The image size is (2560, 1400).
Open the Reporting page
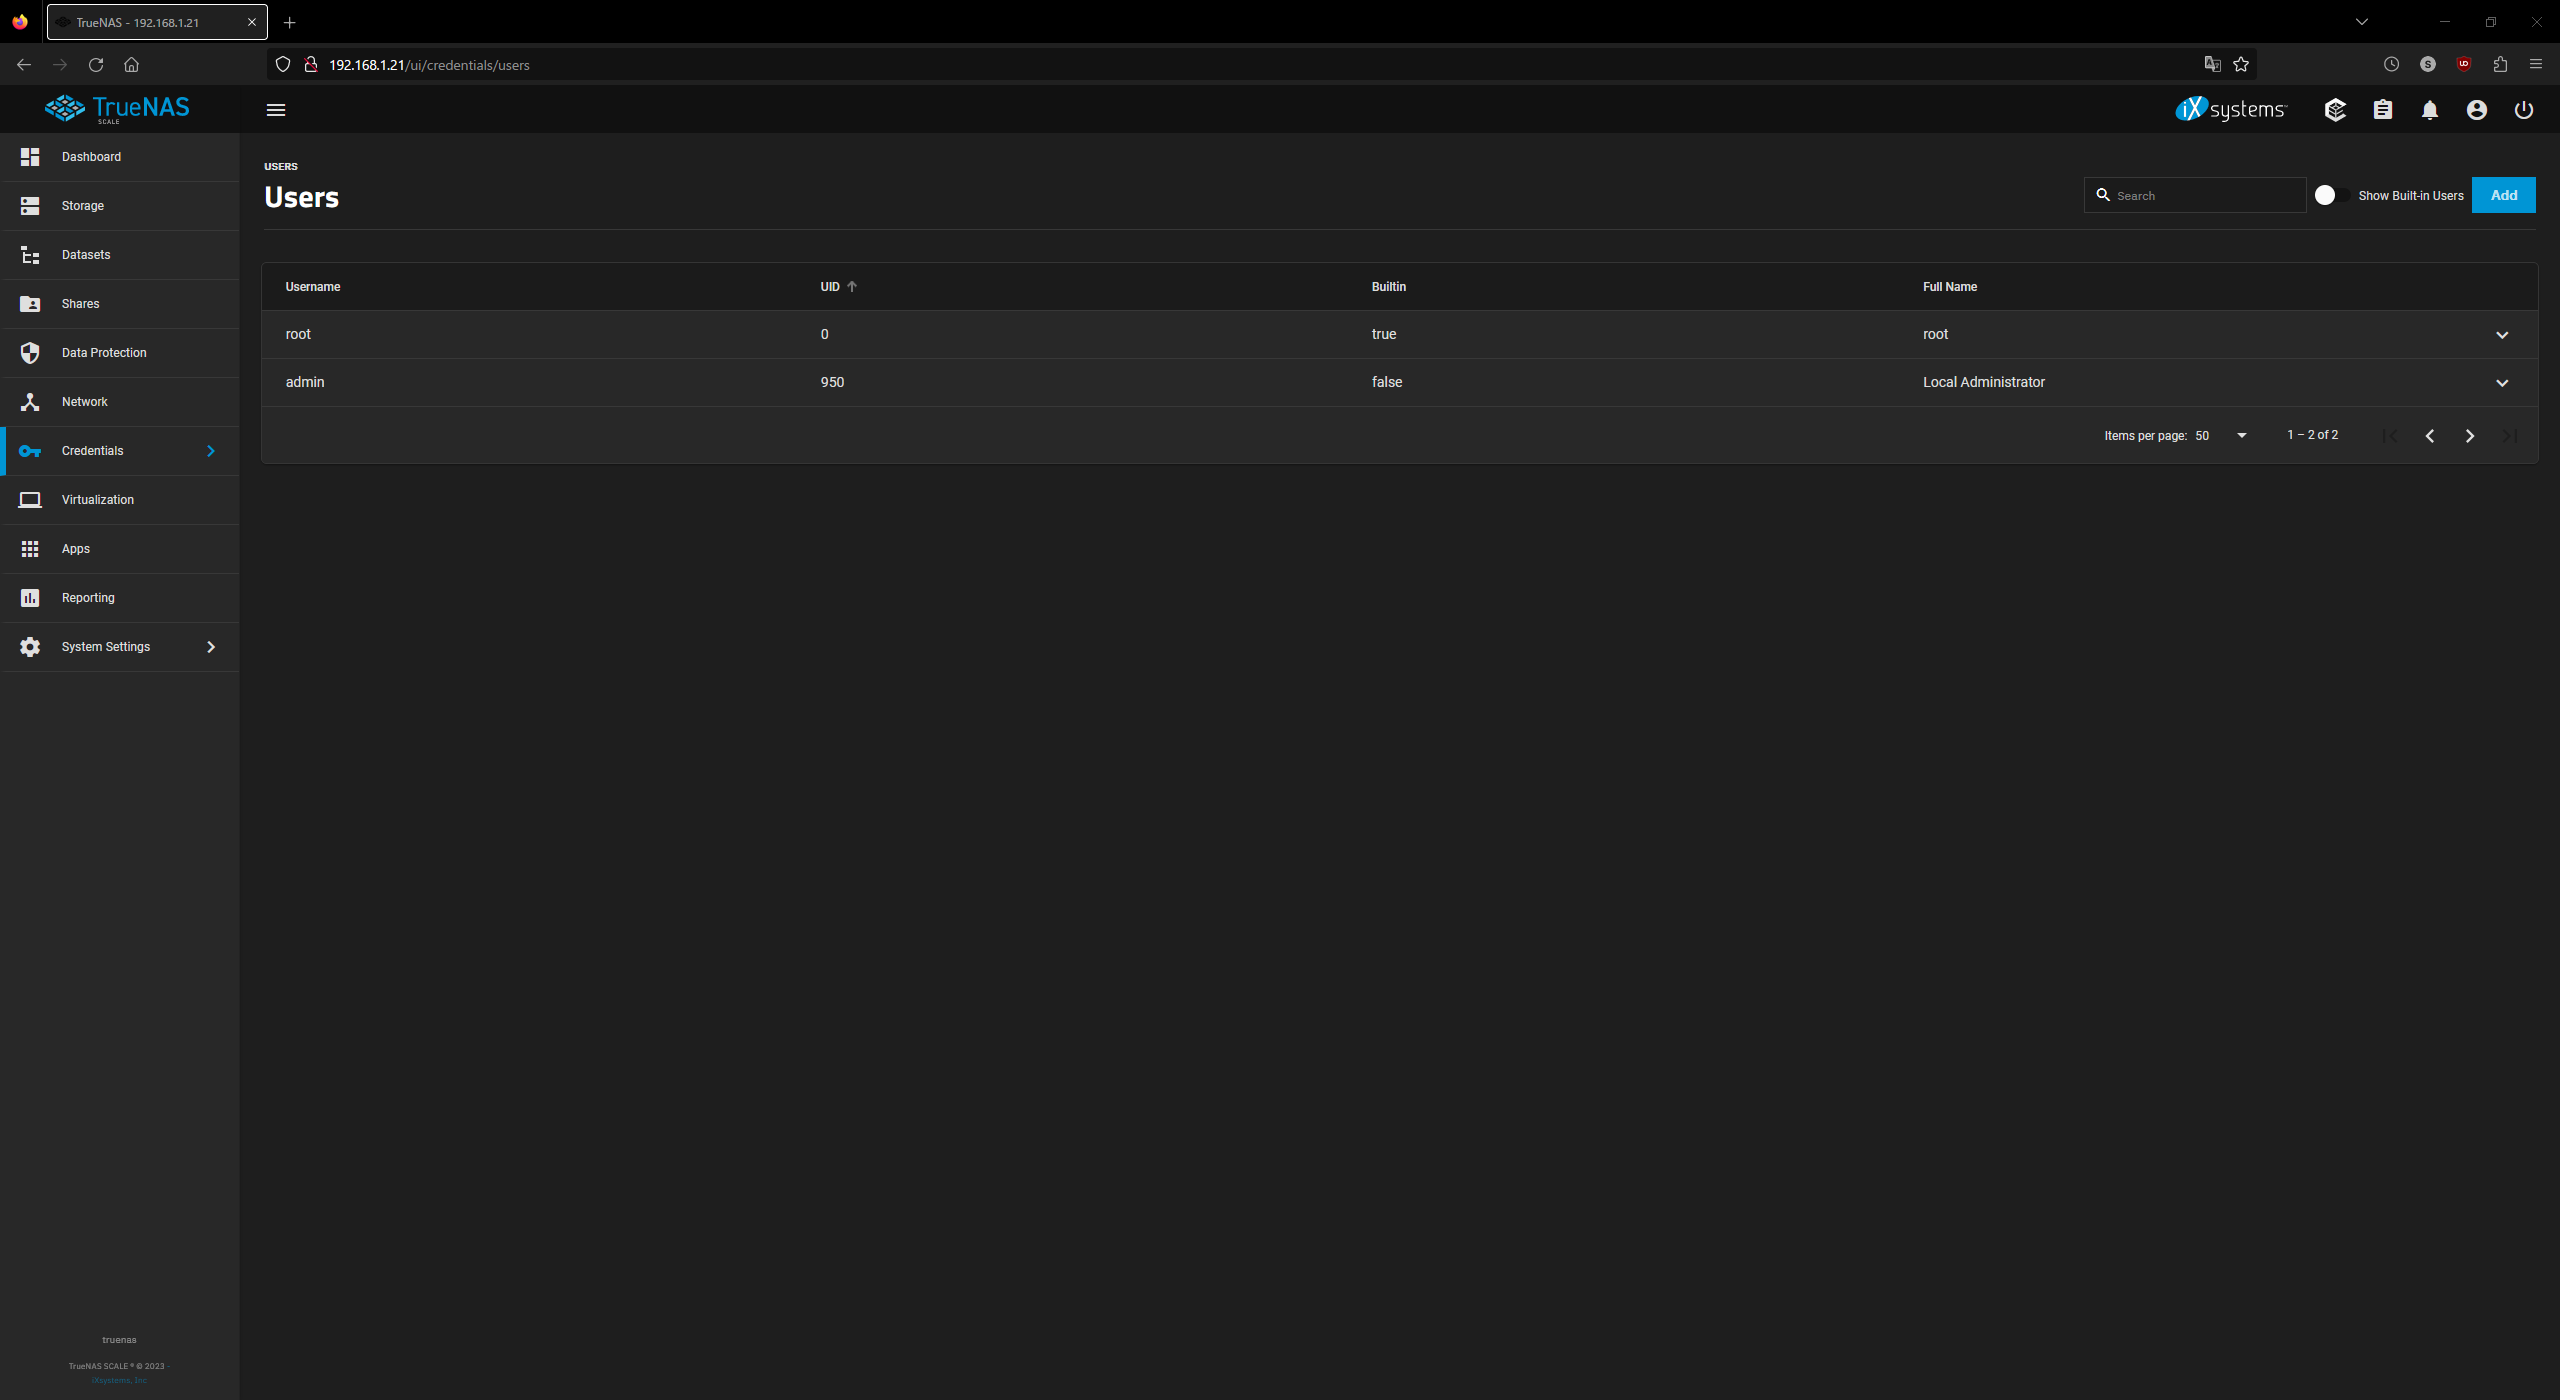[x=88, y=597]
